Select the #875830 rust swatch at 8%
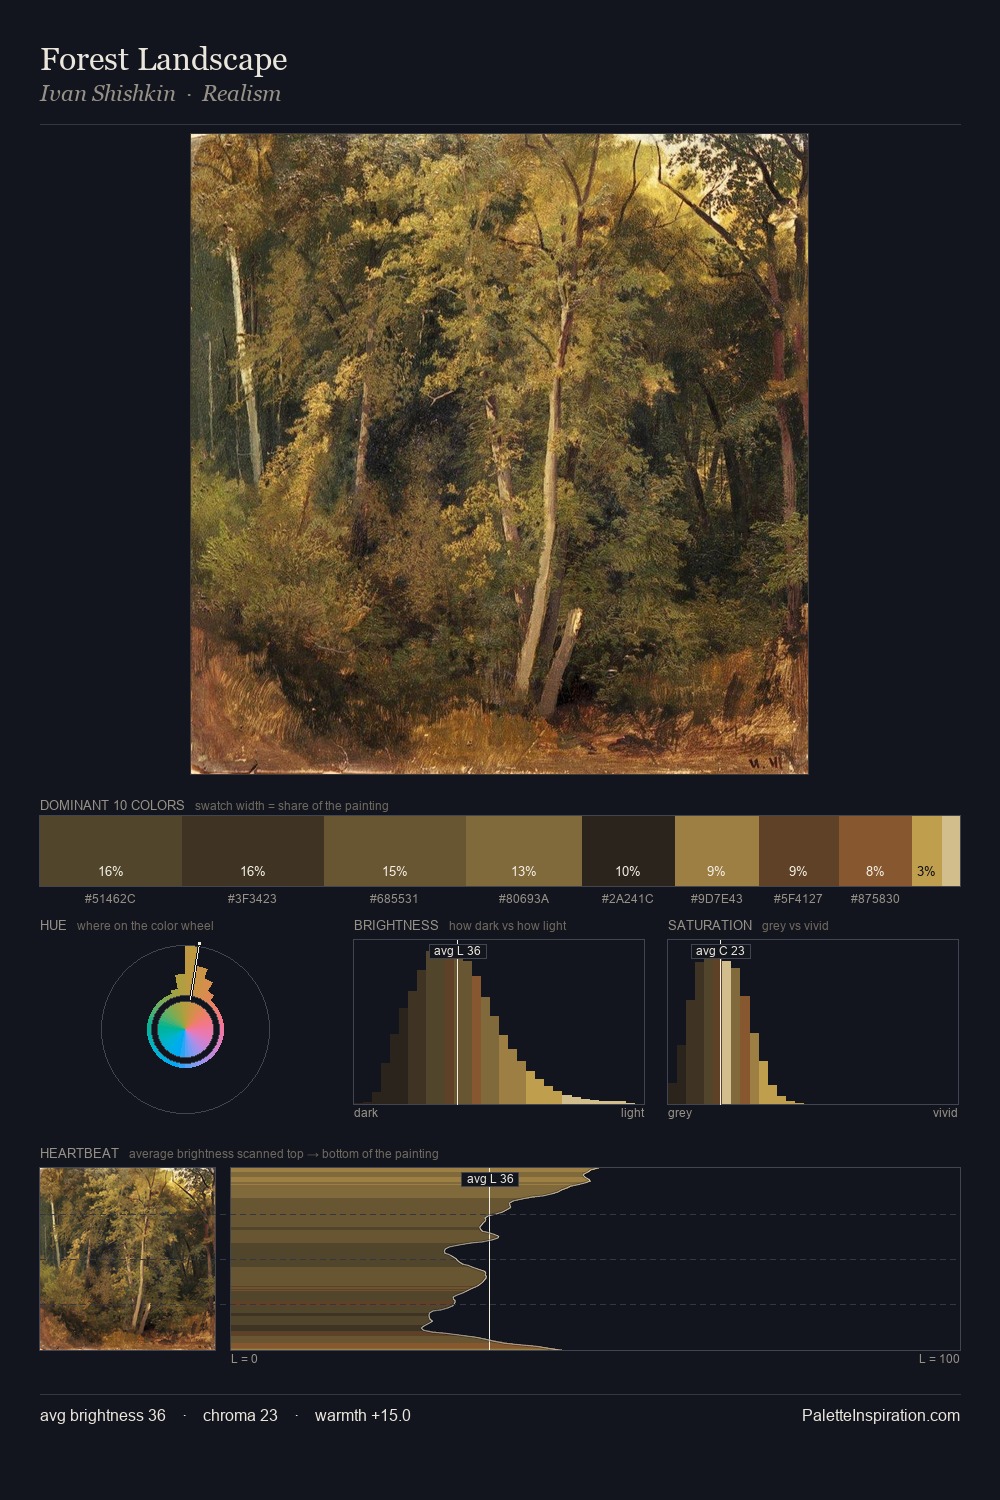Viewport: 1000px width, 1500px height. point(875,851)
